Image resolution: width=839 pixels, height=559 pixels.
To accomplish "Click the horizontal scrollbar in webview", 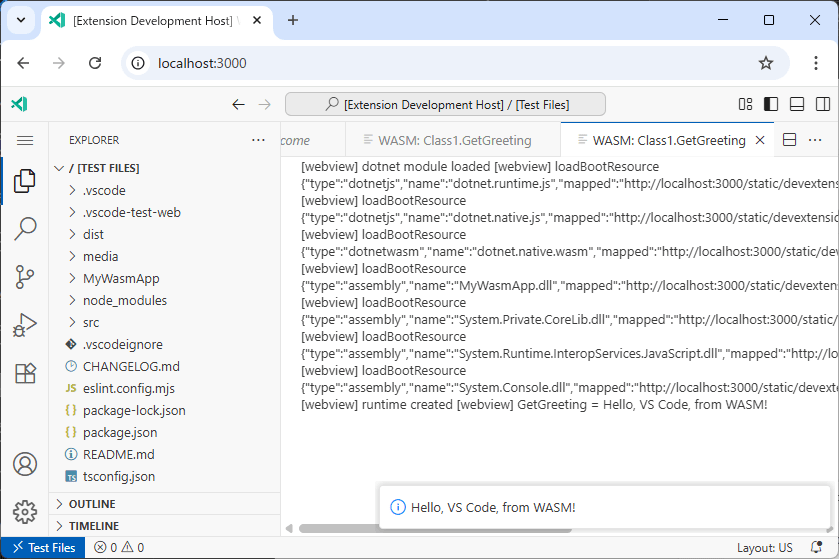I will 435,529.
